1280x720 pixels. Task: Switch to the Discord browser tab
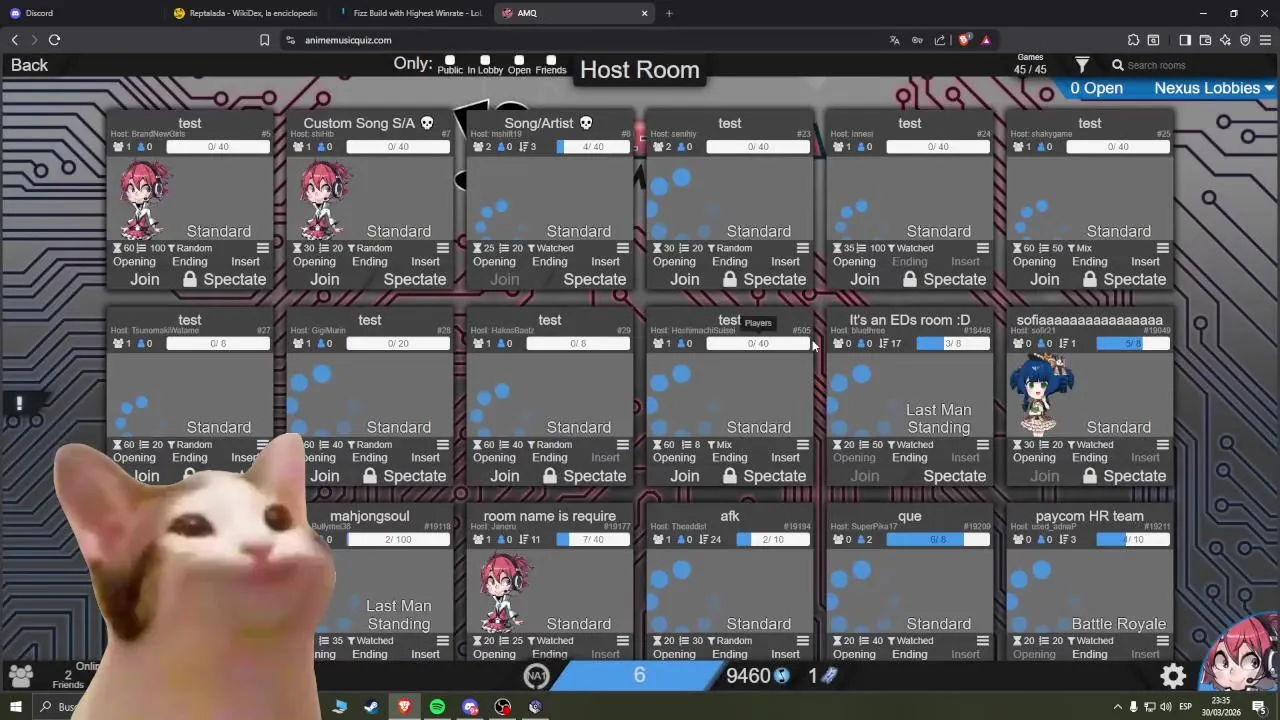point(80,13)
